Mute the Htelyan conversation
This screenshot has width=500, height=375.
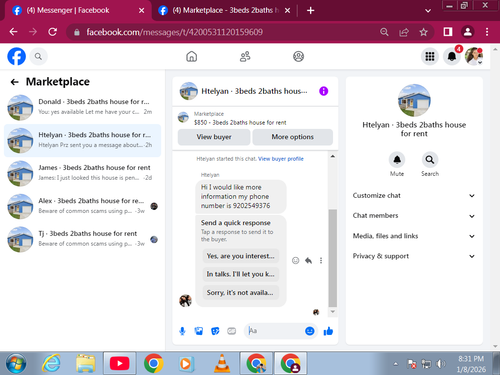[397, 160]
